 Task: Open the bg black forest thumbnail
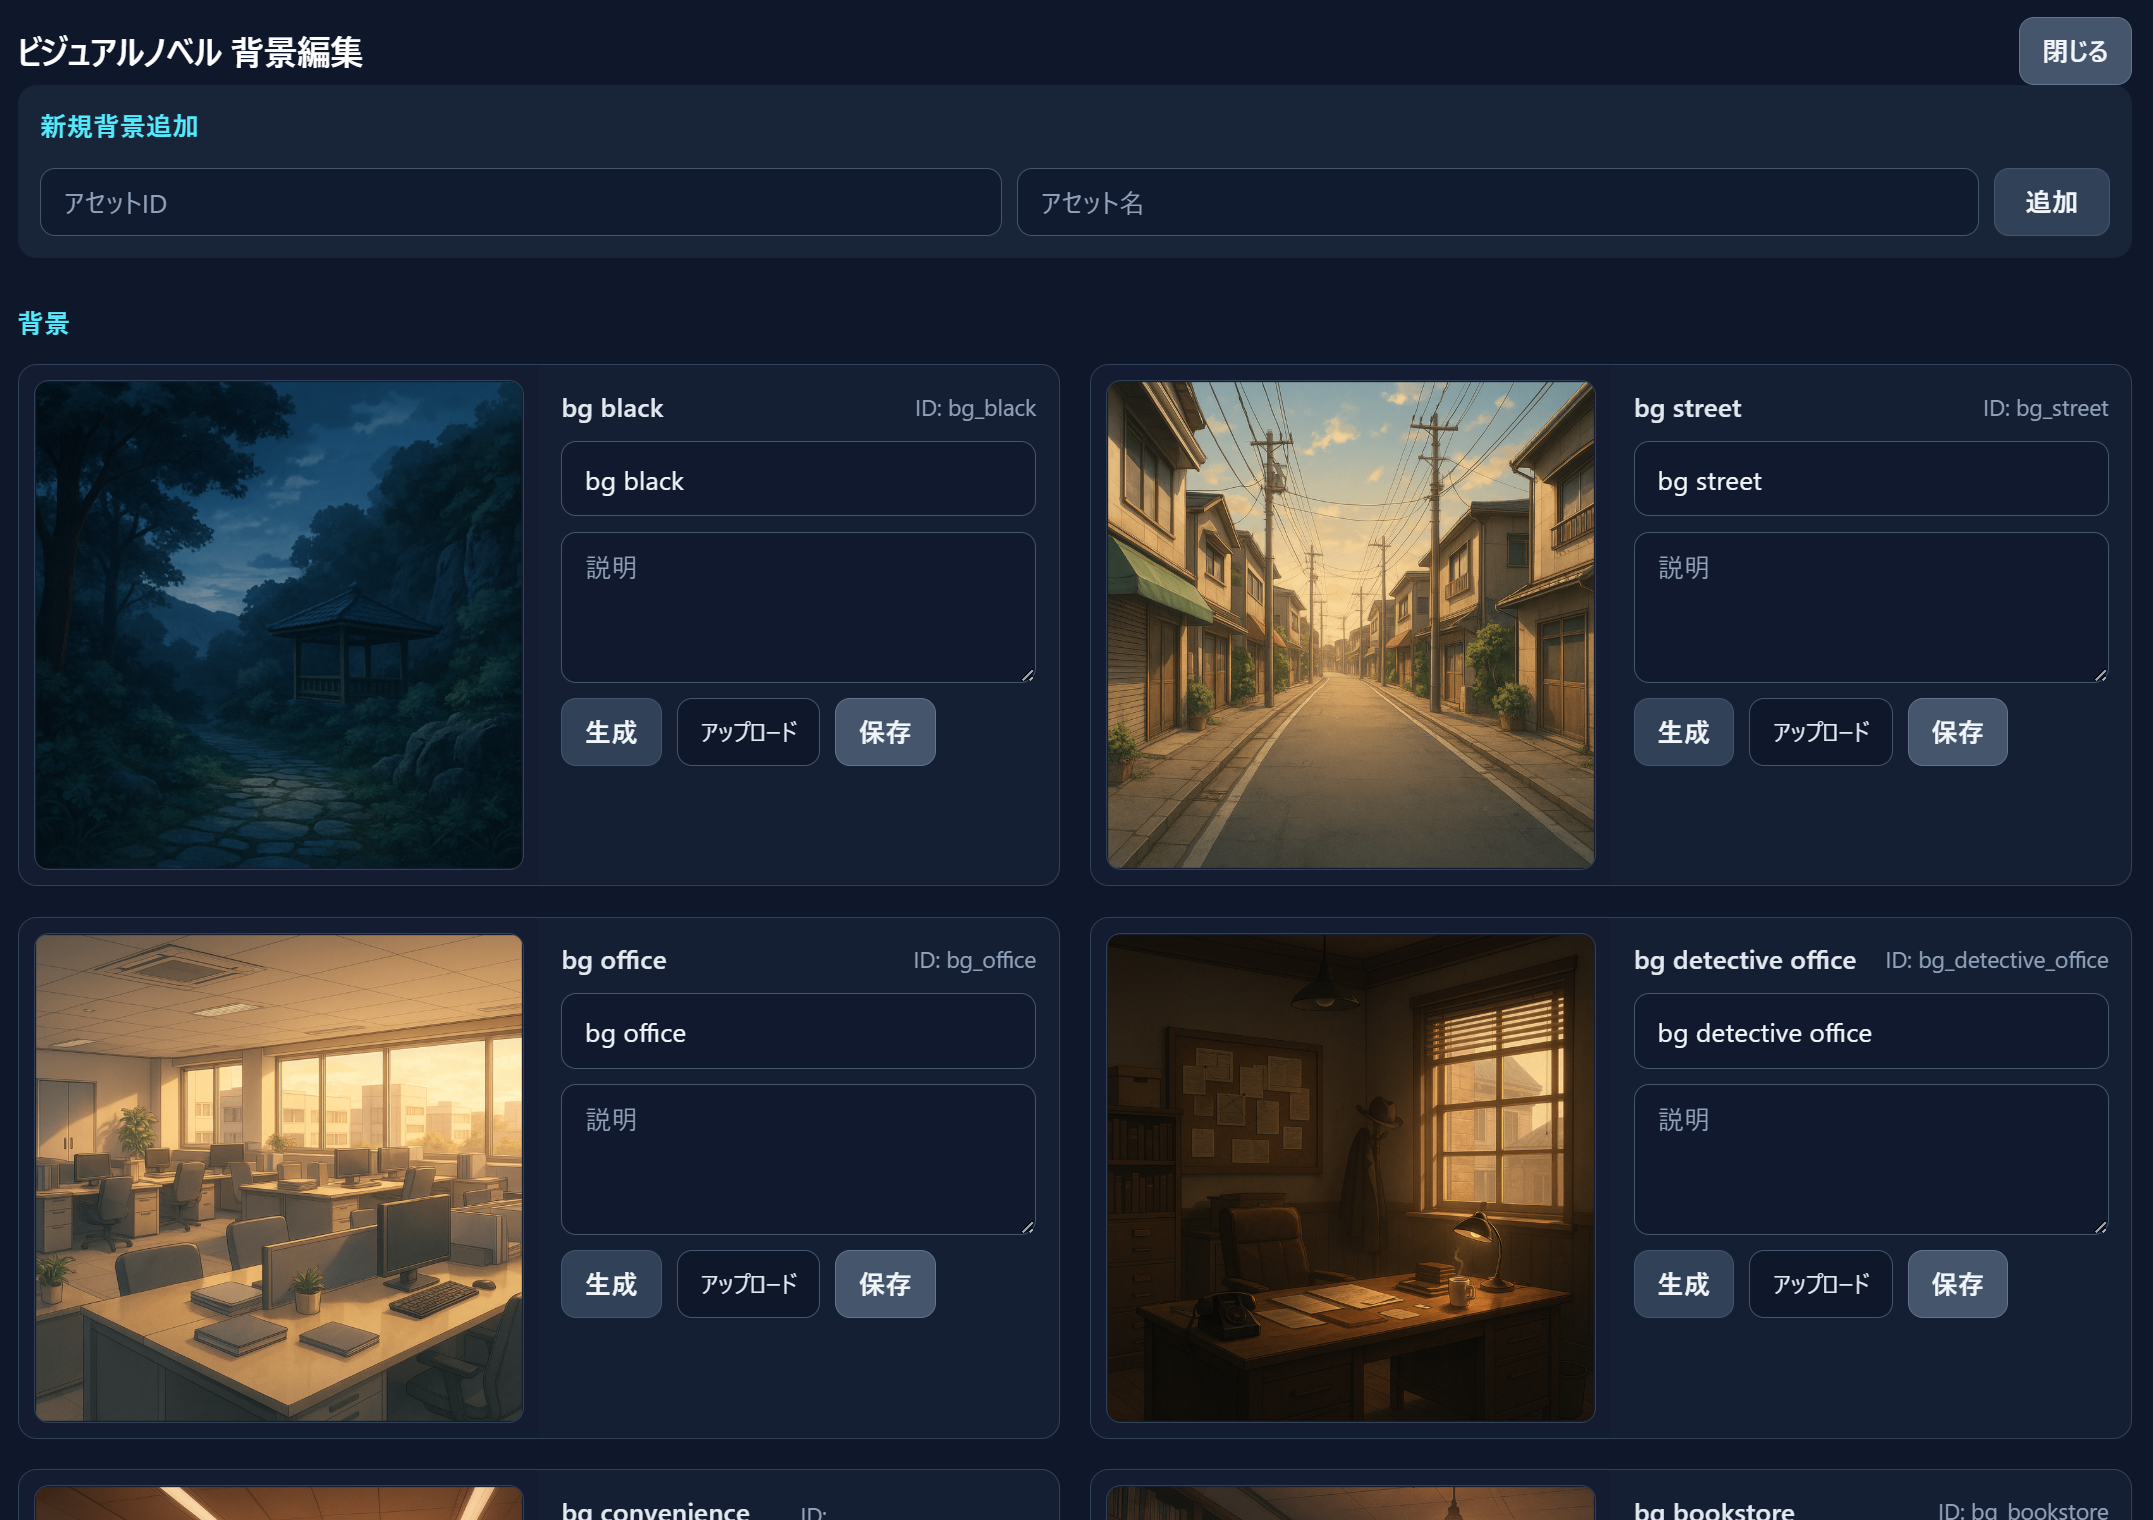(x=279, y=625)
